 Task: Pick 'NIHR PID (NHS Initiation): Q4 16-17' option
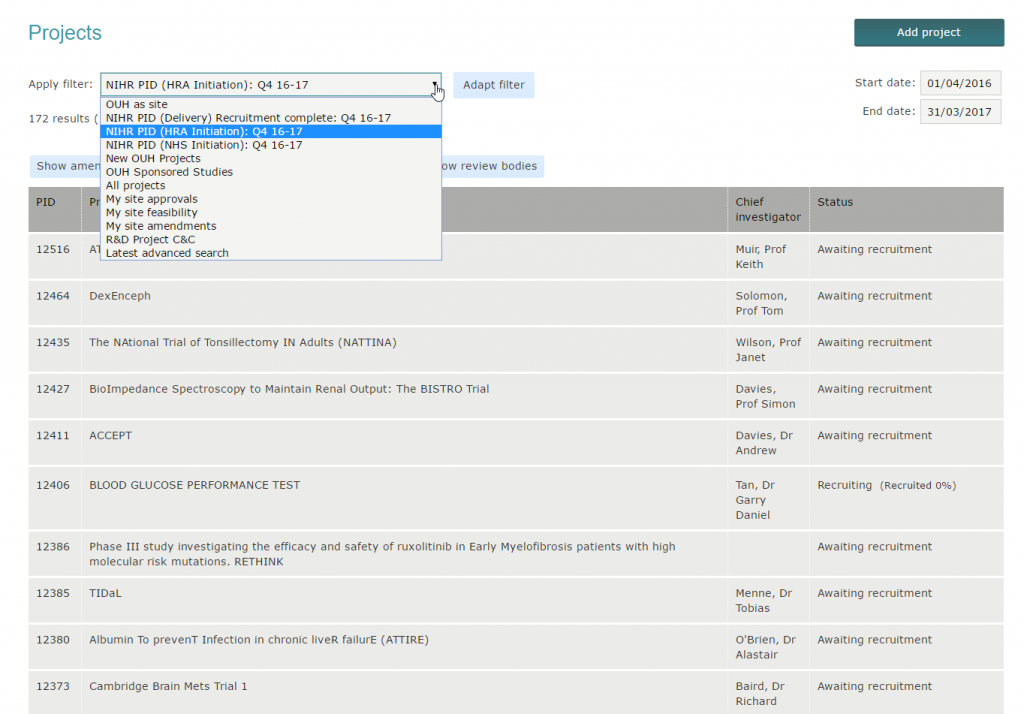pos(270,145)
